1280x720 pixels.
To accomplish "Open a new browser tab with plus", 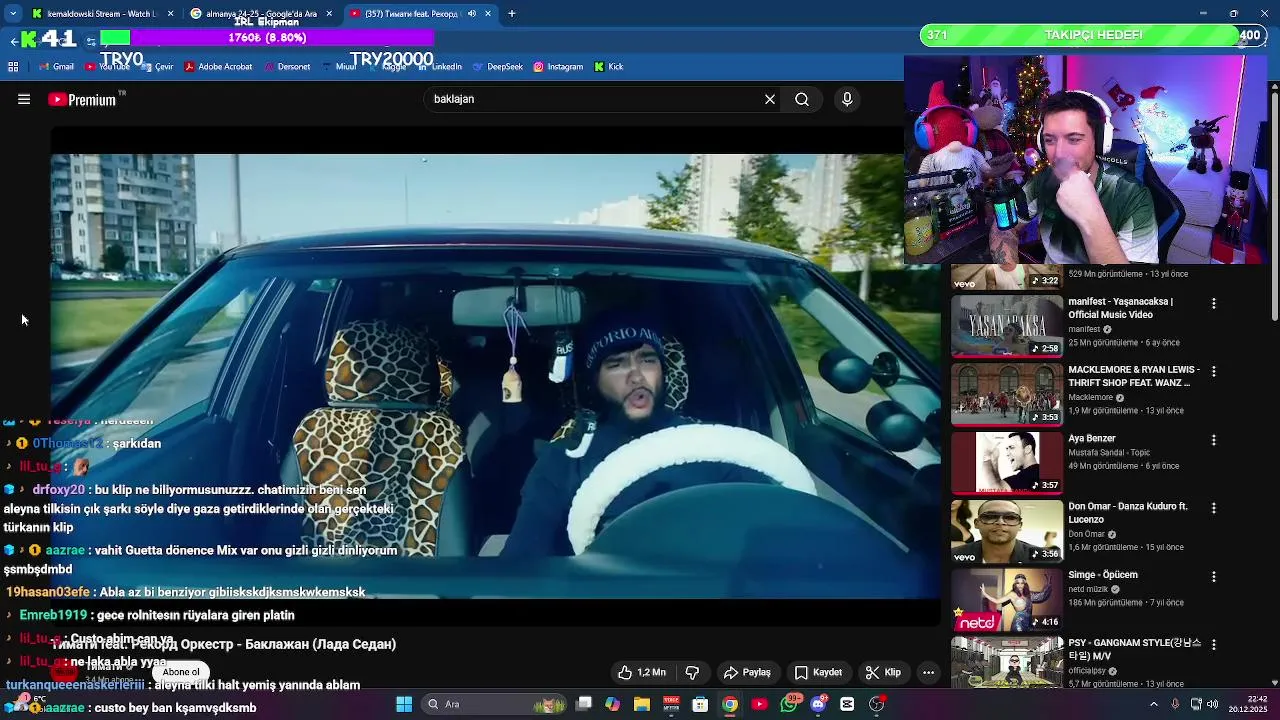I will (512, 14).
